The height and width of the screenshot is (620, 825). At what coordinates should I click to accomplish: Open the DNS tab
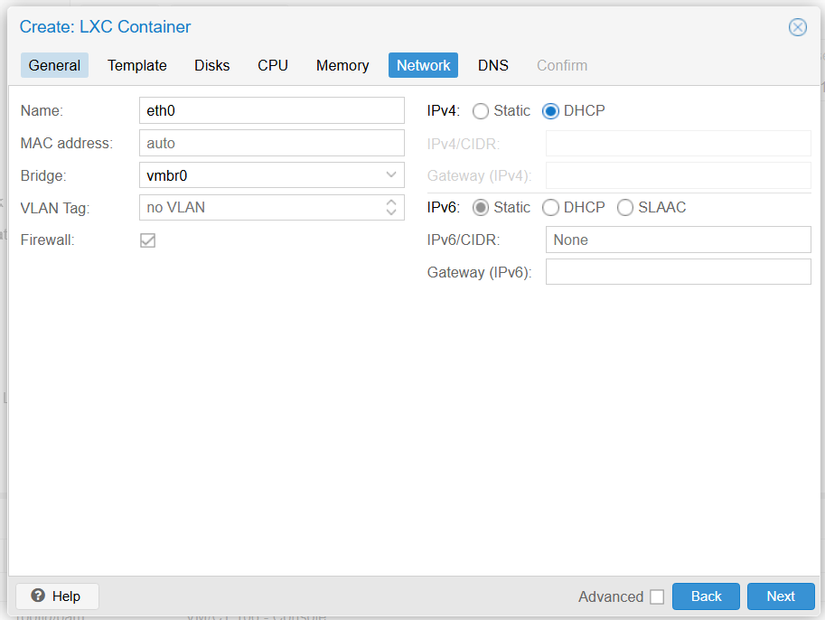[x=493, y=65]
